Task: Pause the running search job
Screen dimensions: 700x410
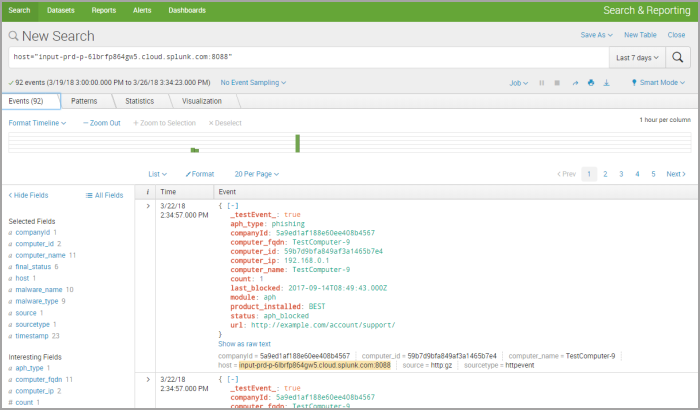Action: (543, 83)
